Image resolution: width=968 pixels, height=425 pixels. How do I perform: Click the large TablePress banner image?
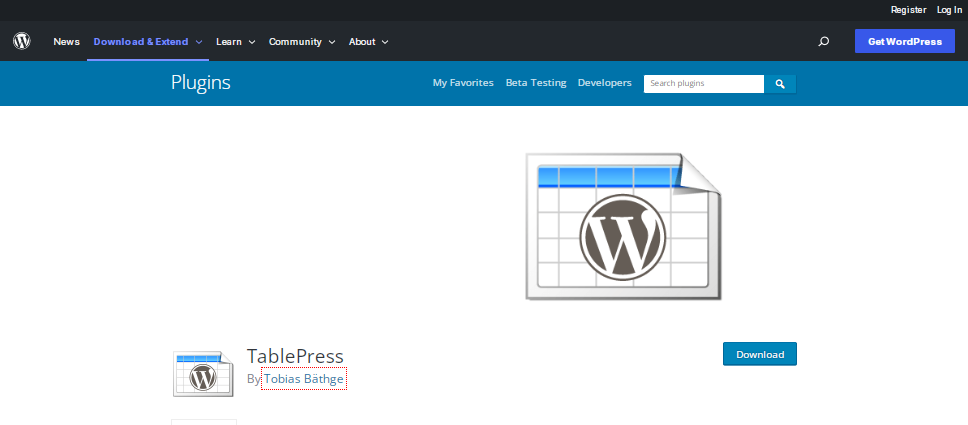622,226
